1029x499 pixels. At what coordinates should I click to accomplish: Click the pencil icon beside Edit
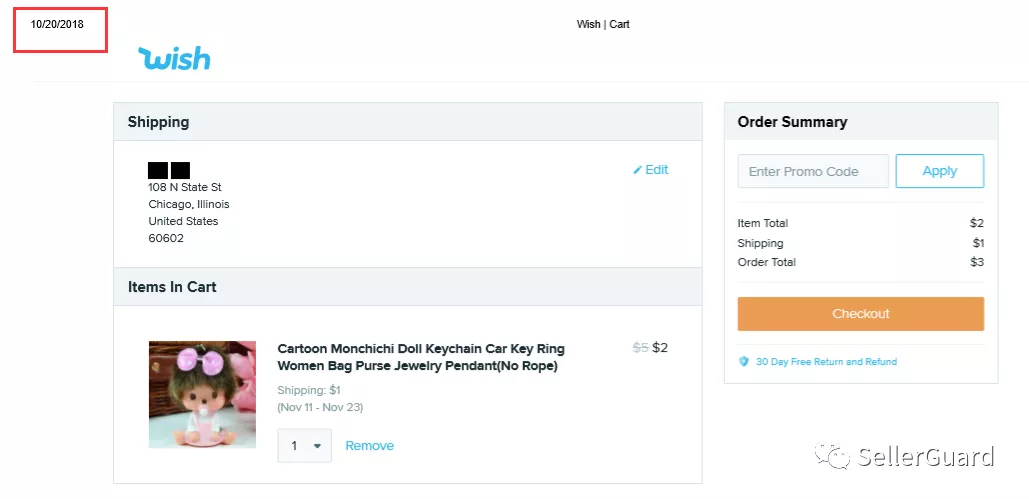tap(638, 170)
